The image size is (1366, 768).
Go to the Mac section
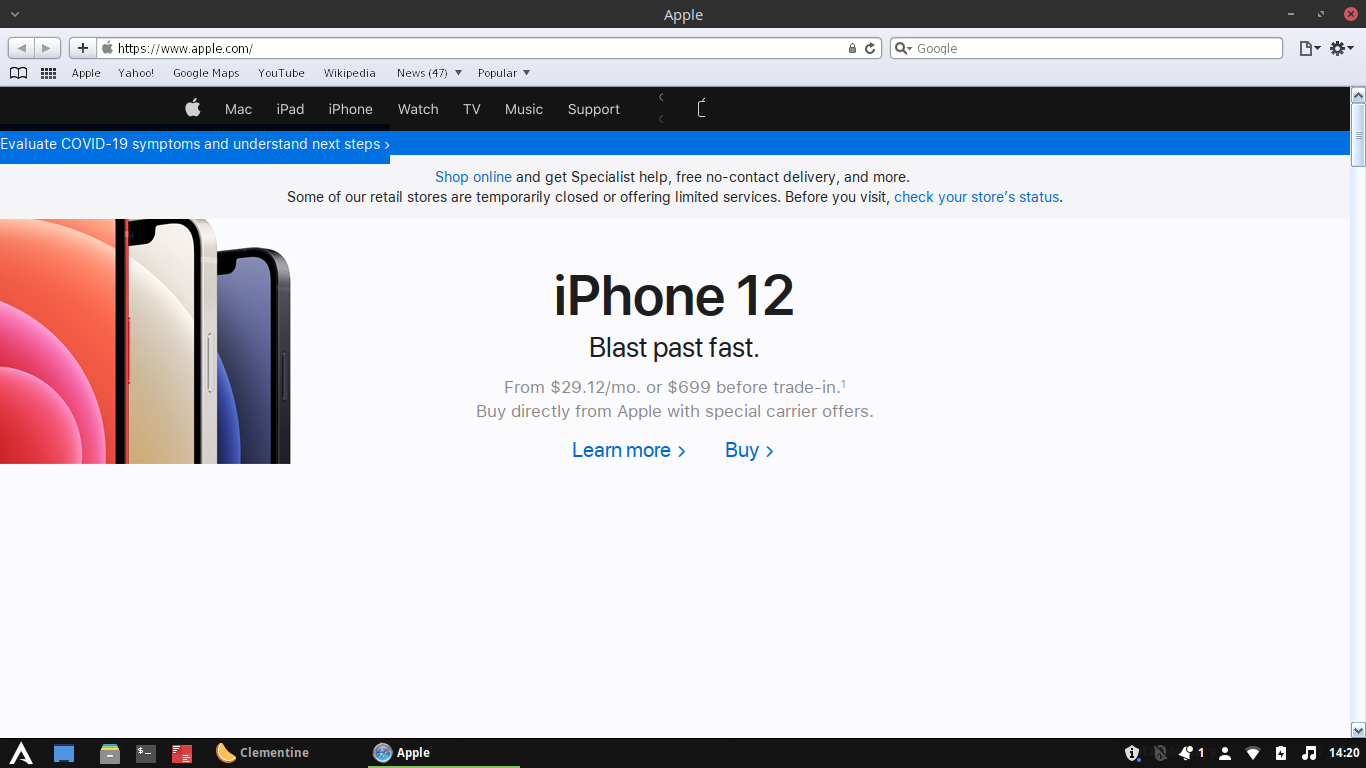(238, 109)
